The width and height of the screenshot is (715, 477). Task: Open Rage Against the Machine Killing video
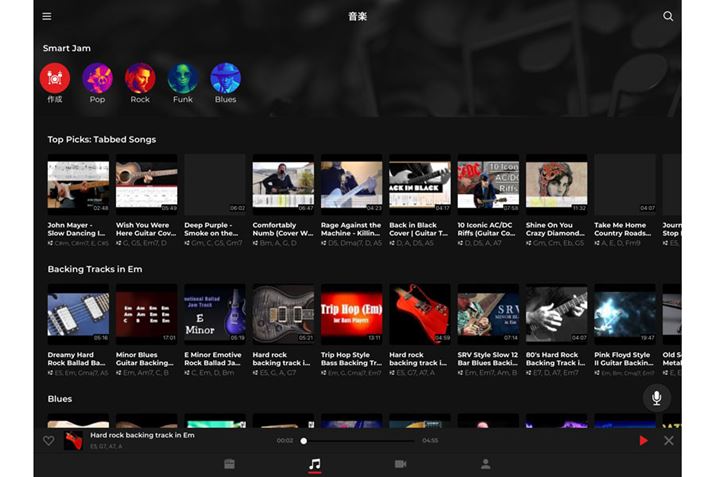click(352, 200)
